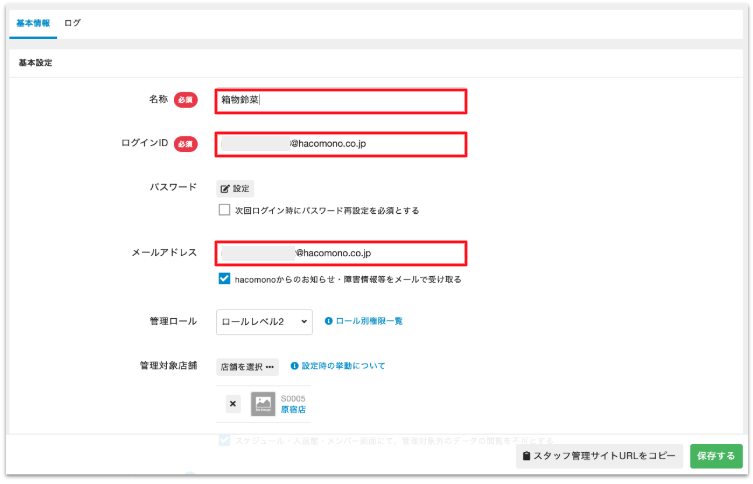Toggle the greyed-out スケジュール data viewing checkbox

click(x=225, y=440)
